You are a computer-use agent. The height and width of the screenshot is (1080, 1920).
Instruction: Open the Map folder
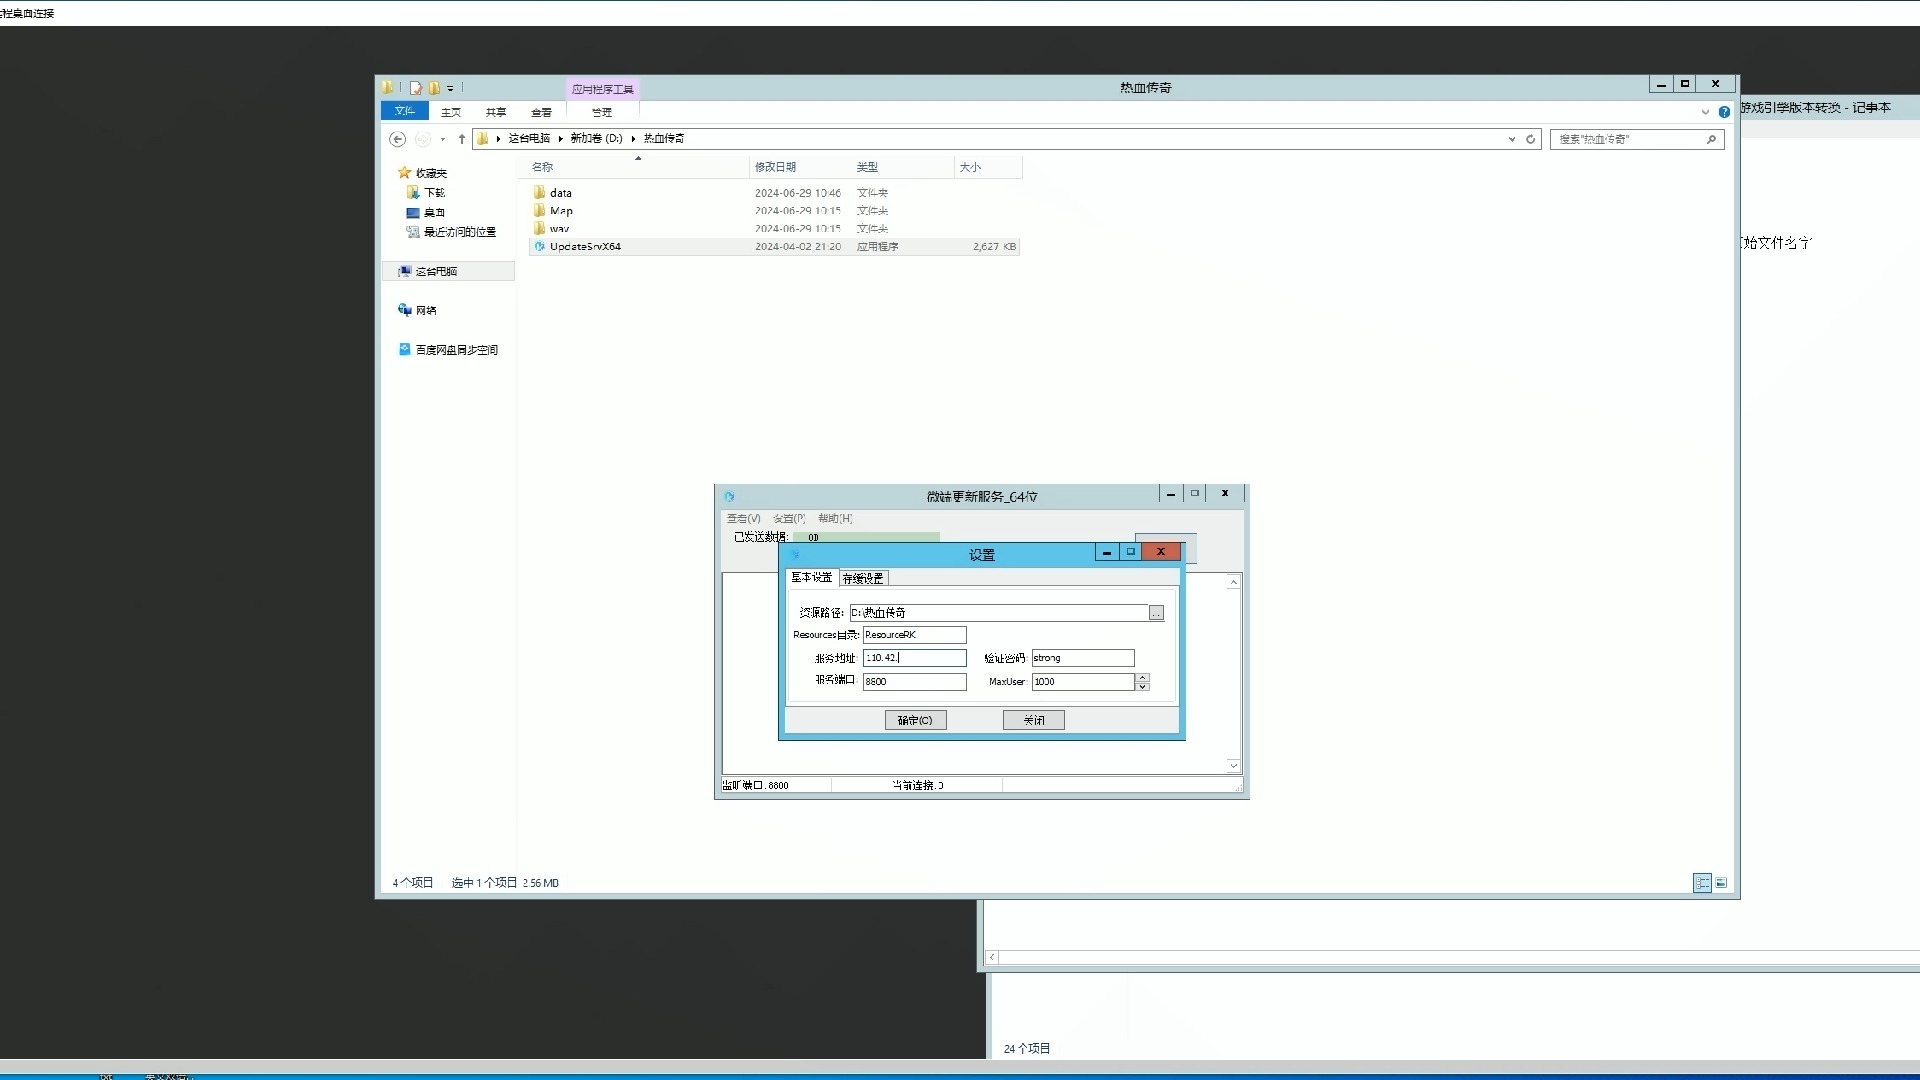[x=560, y=211]
